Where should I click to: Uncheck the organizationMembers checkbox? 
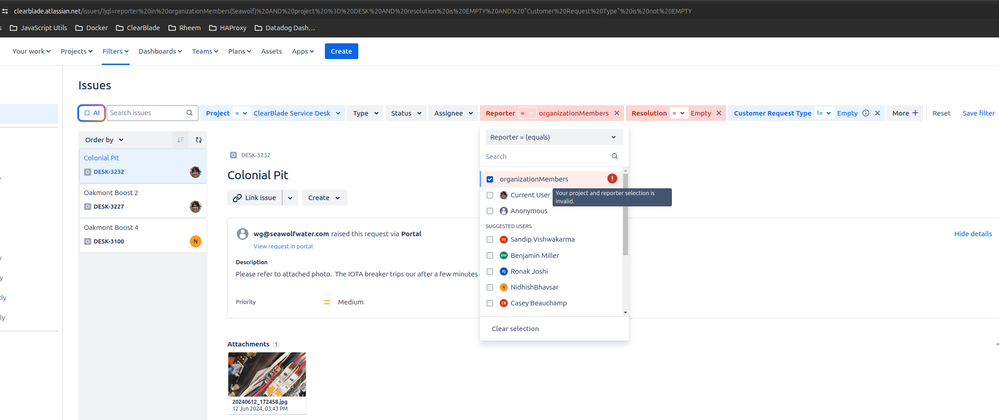click(490, 179)
